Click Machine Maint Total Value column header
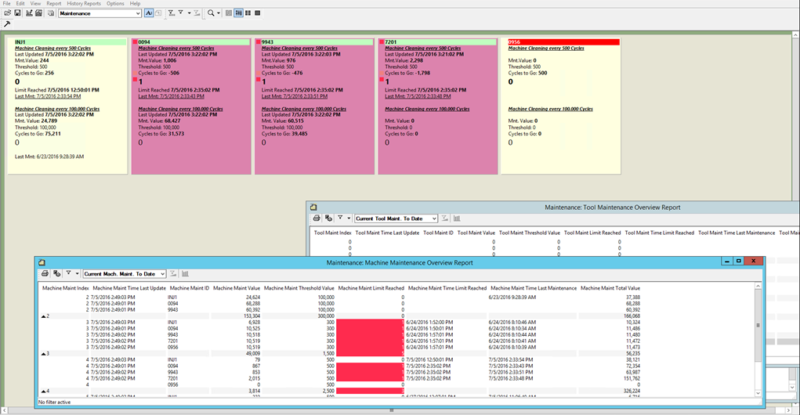This screenshot has height=415, width=800. coord(610,288)
